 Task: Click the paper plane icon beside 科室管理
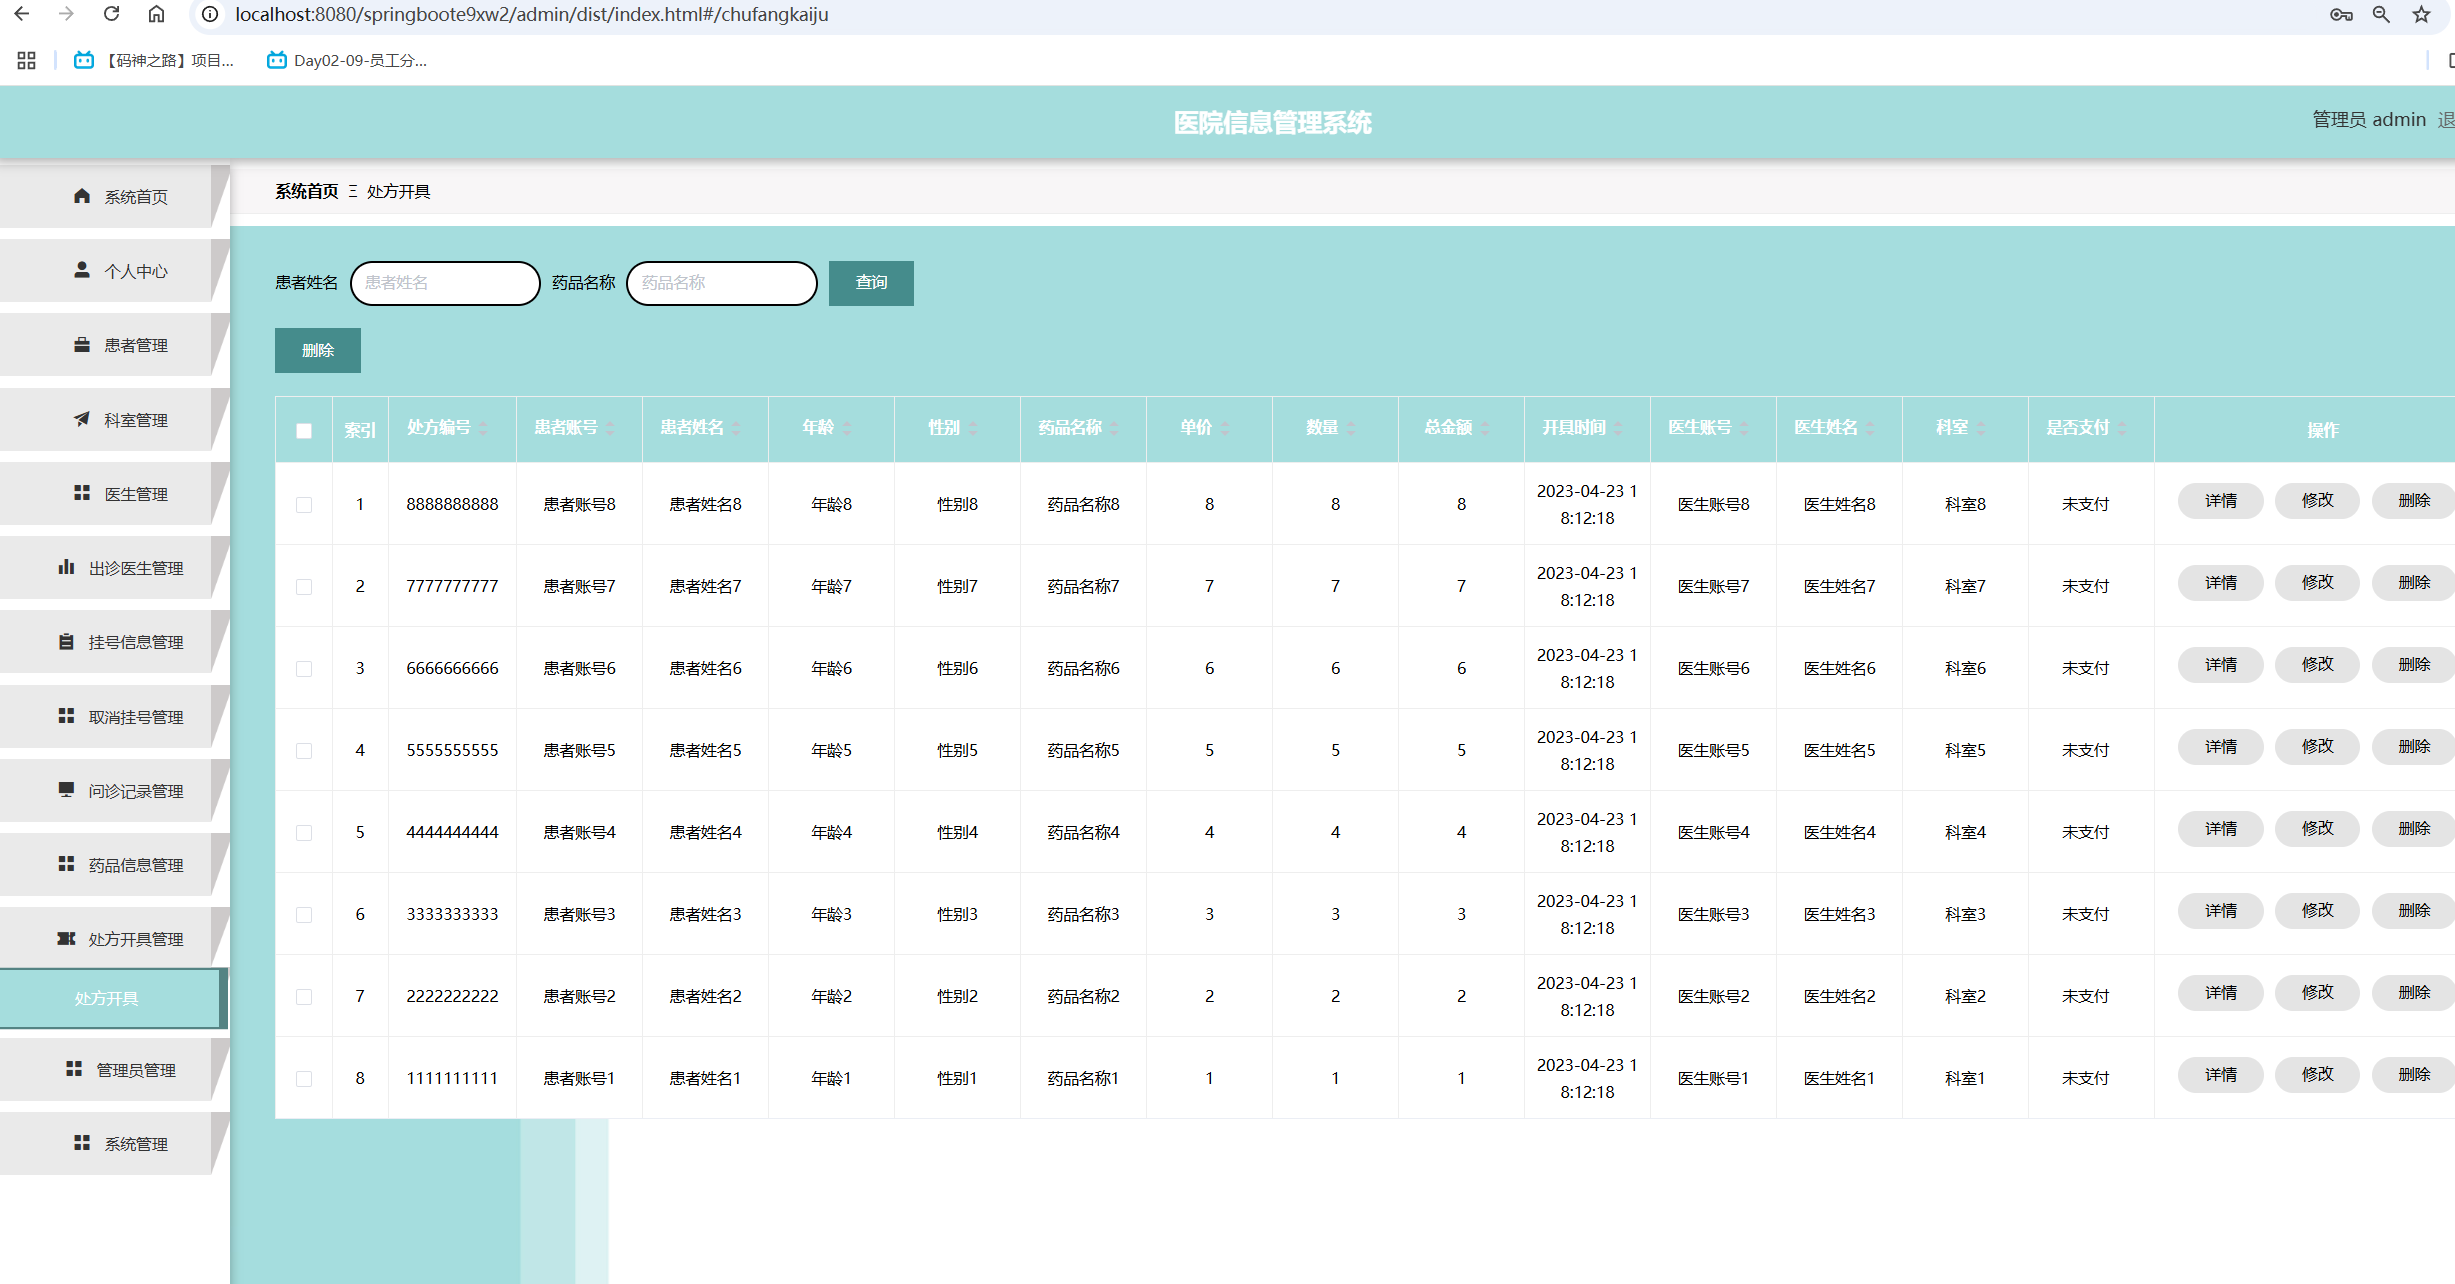(x=82, y=419)
